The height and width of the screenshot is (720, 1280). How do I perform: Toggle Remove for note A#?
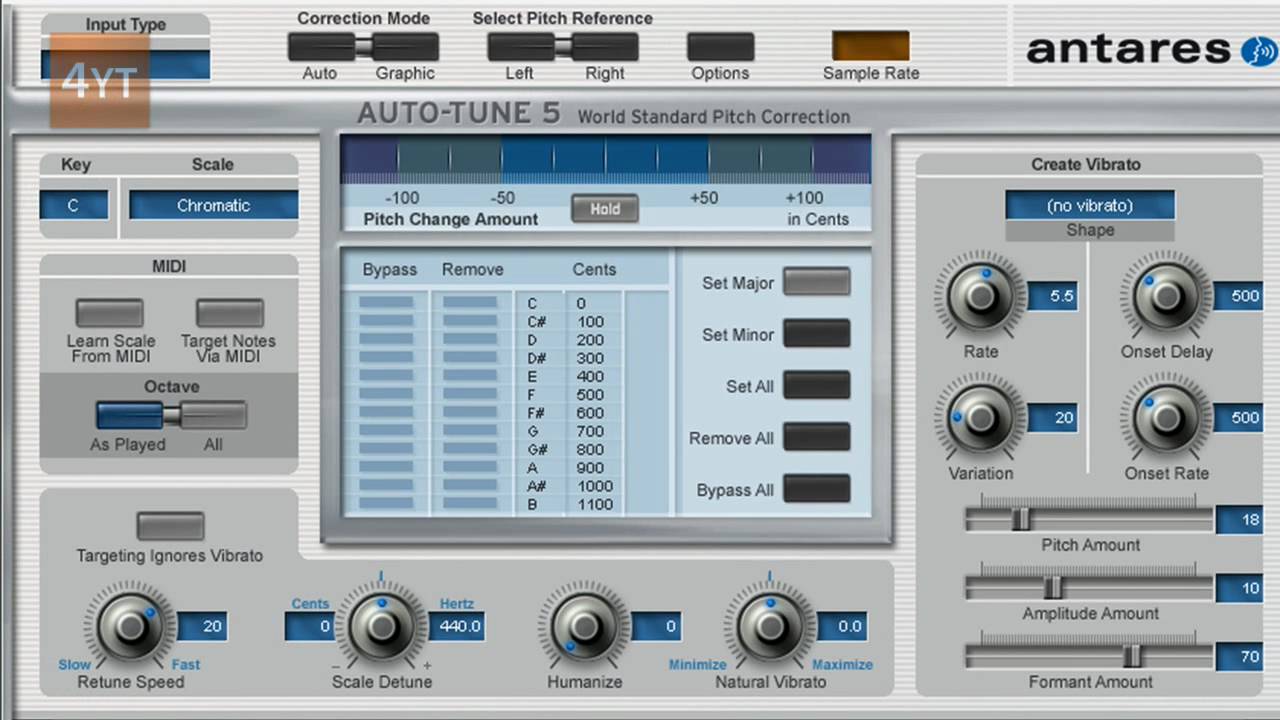[470, 486]
